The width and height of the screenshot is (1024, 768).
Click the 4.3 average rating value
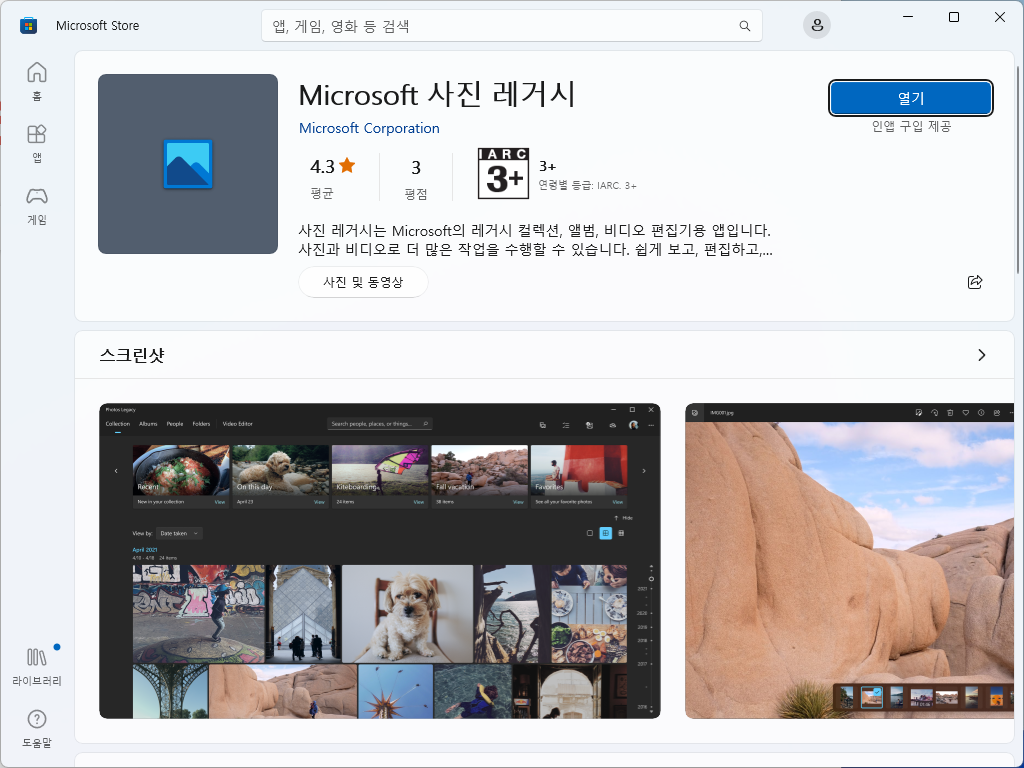[x=322, y=167]
